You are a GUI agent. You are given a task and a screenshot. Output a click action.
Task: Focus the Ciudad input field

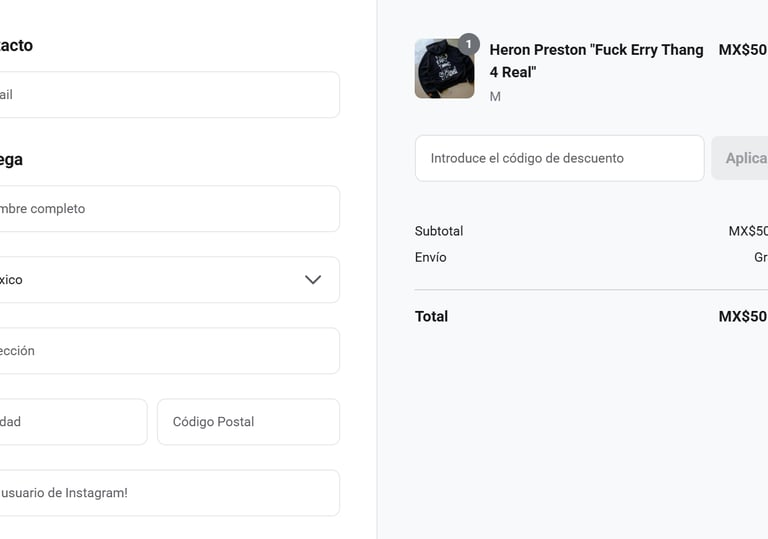click(70, 422)
